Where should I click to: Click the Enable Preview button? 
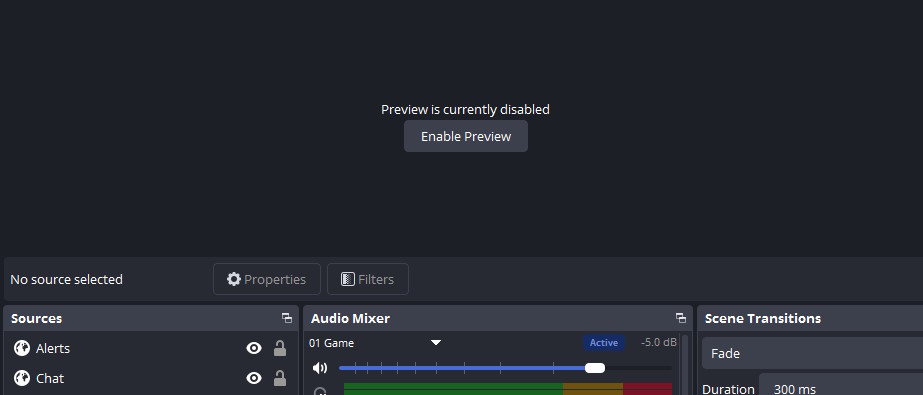coord(466,136)
